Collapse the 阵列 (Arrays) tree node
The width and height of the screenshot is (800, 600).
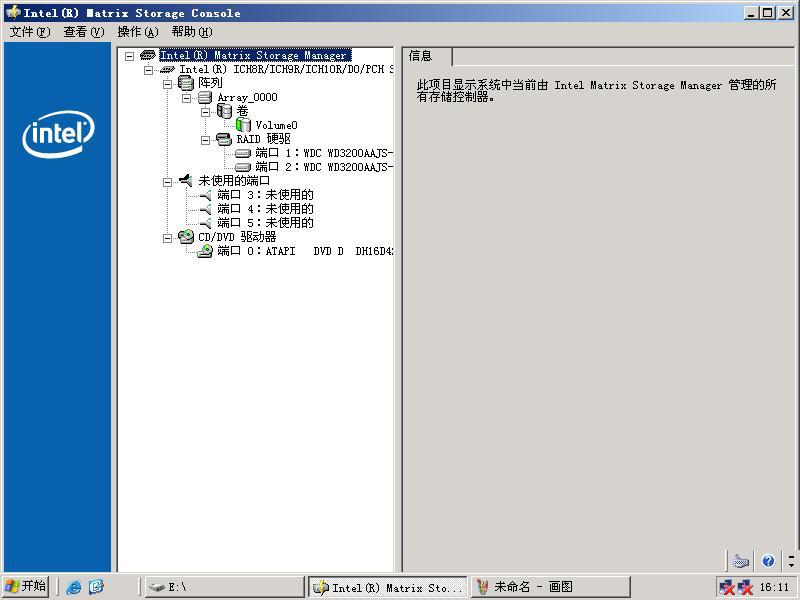coord(168,84)
